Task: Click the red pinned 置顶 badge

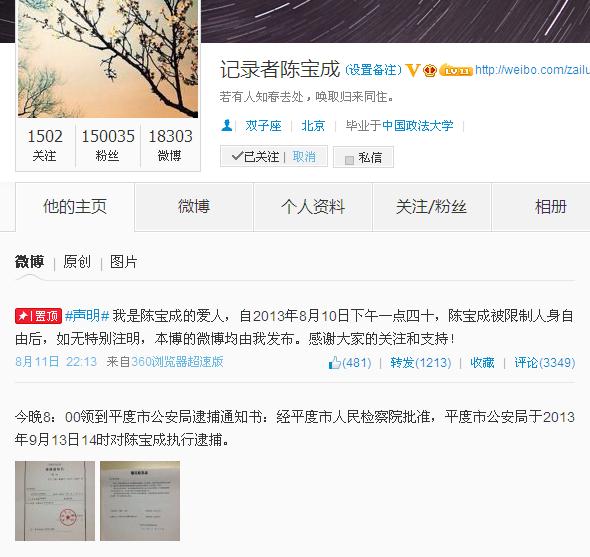Action: point(38,316)
